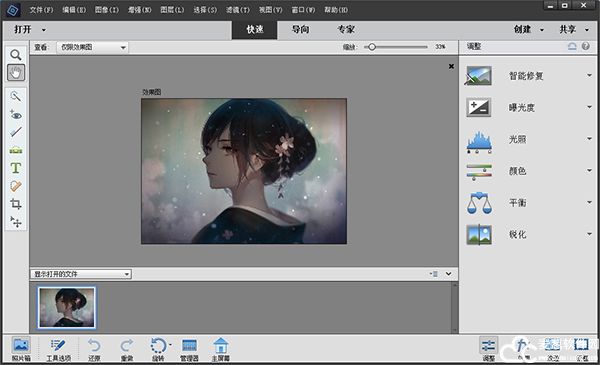Open the dropdown arrow next to 打开
Viewport: 600px width, 365px height.
[44, 30]
